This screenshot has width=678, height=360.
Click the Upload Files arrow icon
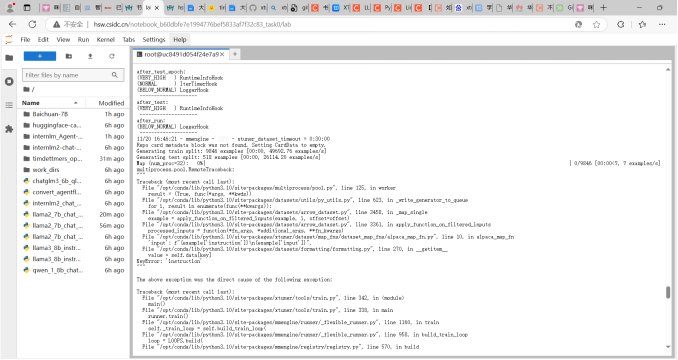pyautogui.click(x=90, y=56)
